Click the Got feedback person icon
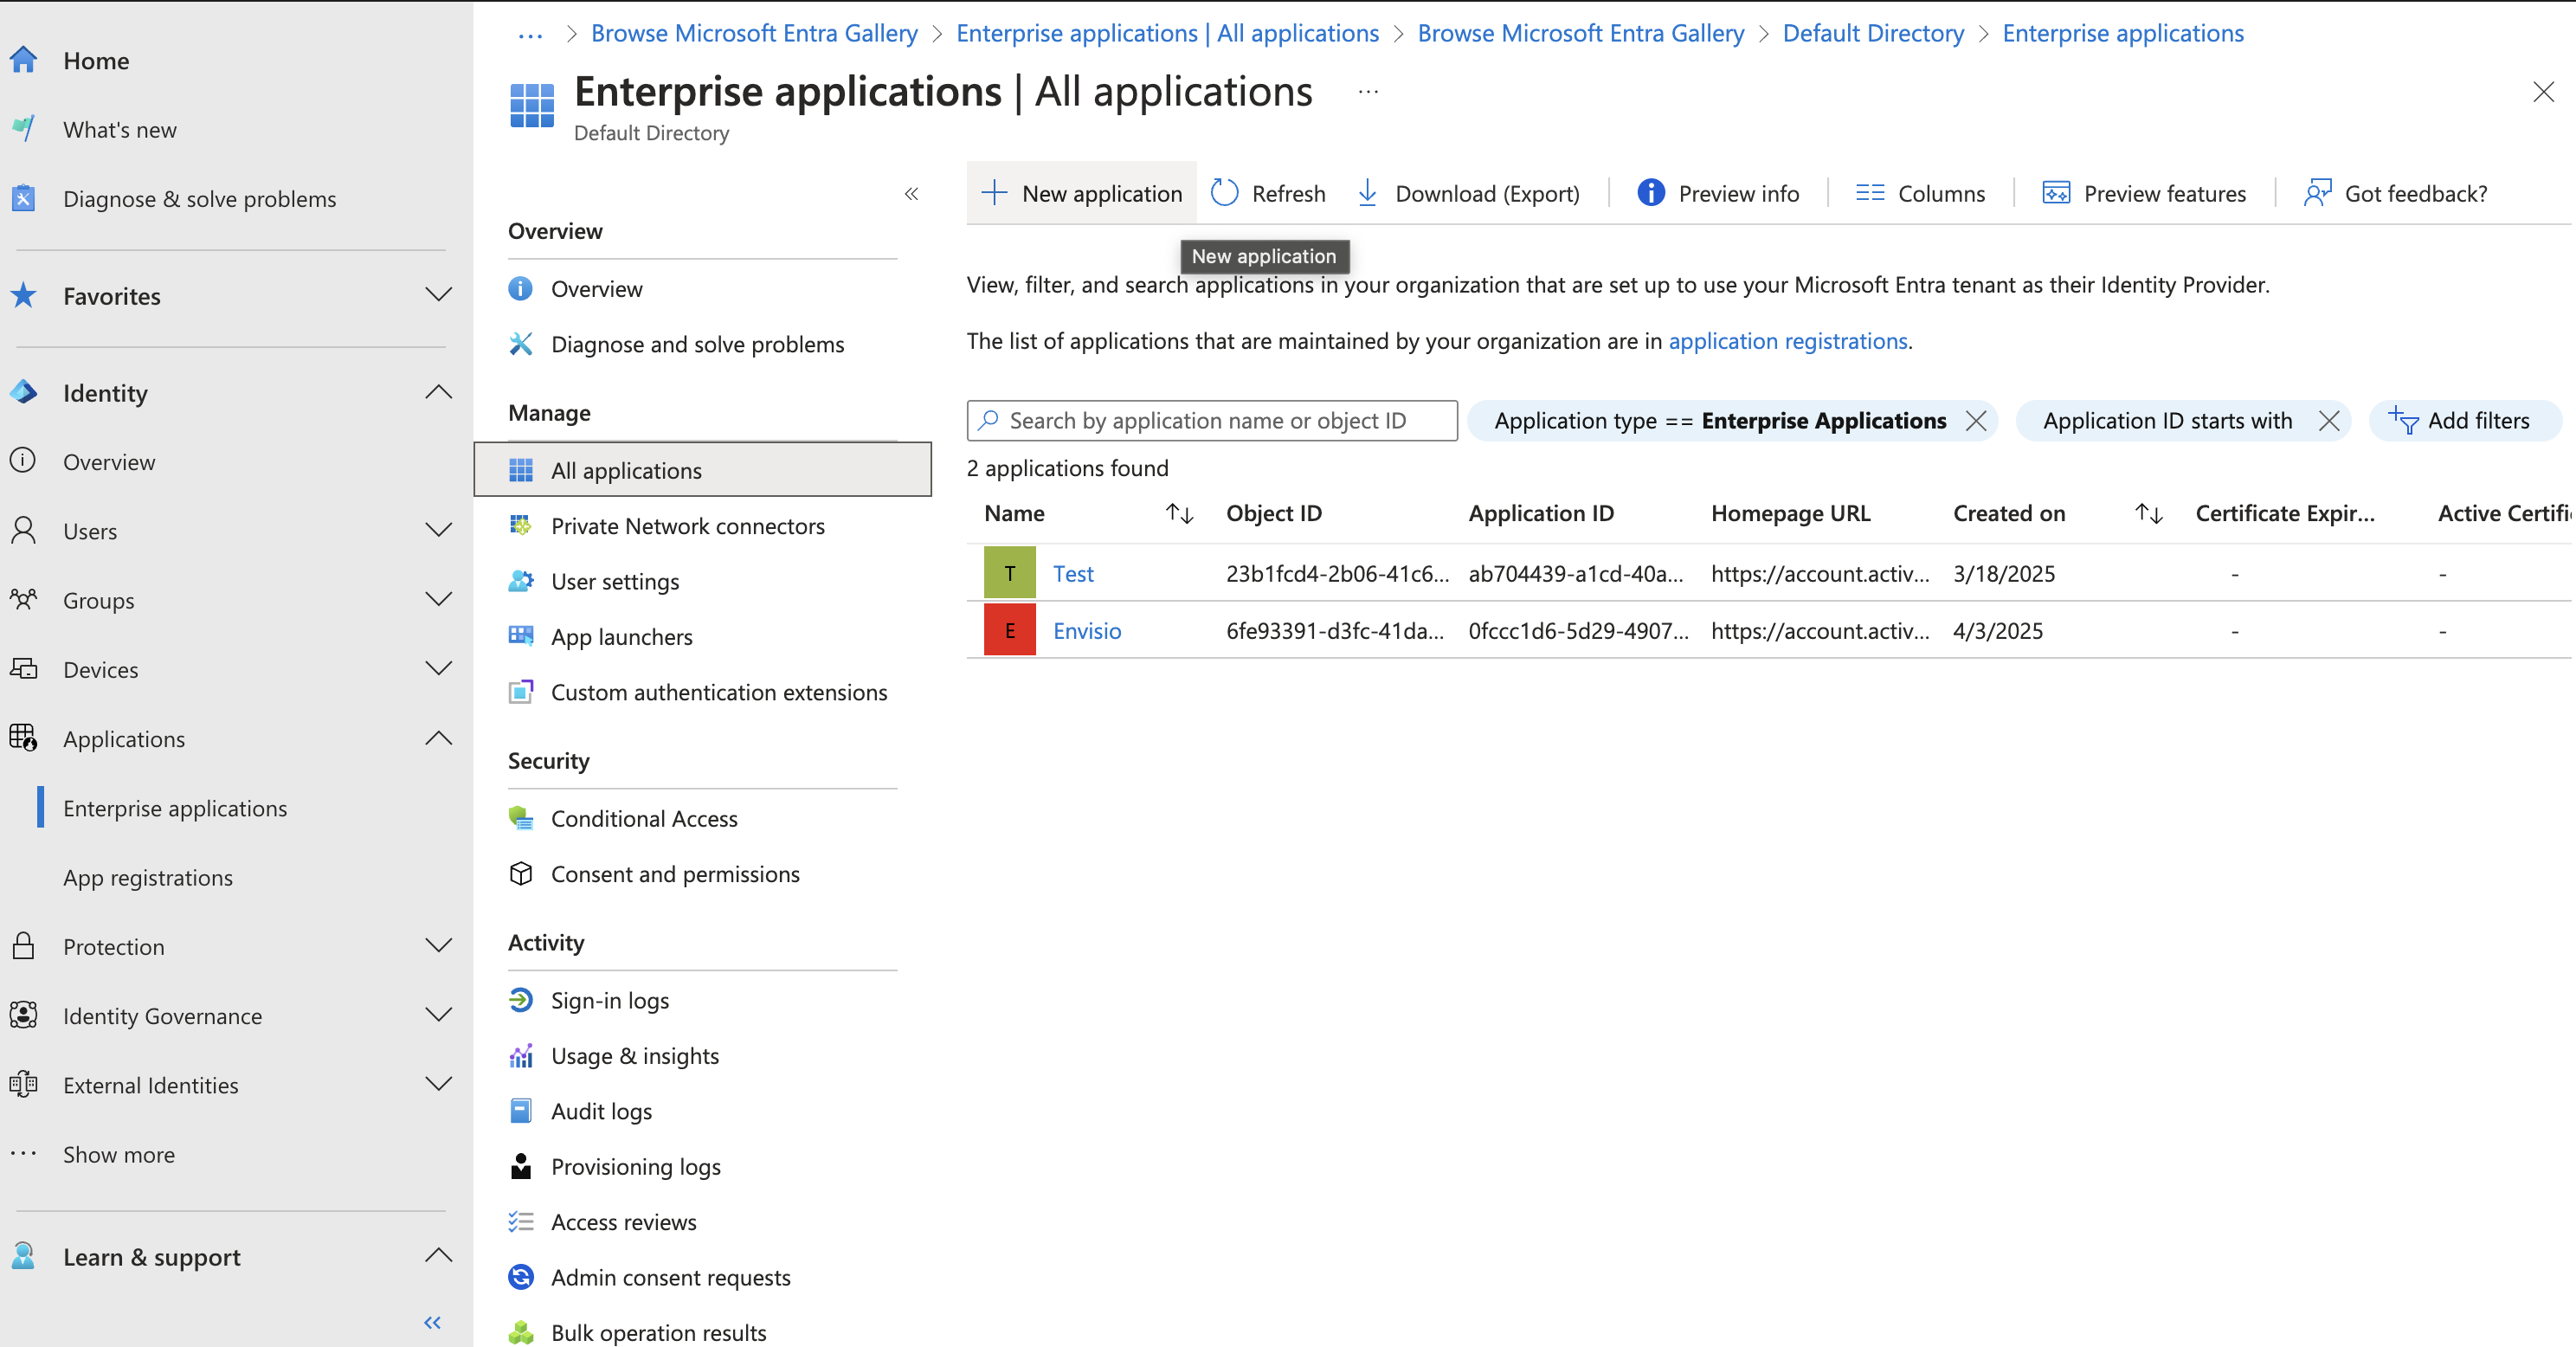The height and width of the screenshot is (1347, 2576). pyautogui.click(x=2318, y=192)
